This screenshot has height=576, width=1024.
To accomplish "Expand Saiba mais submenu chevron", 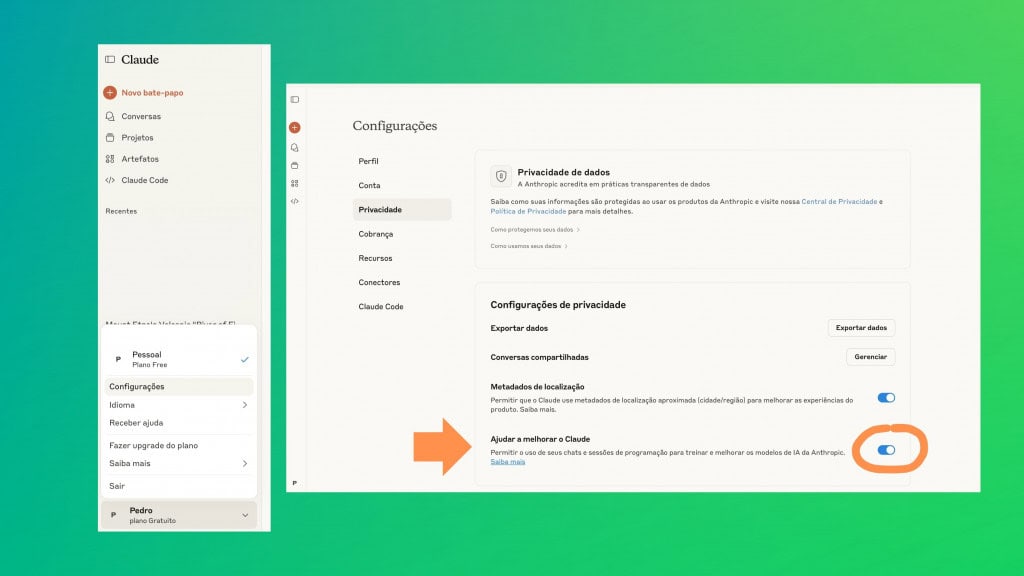I will [x=245, y=464].
